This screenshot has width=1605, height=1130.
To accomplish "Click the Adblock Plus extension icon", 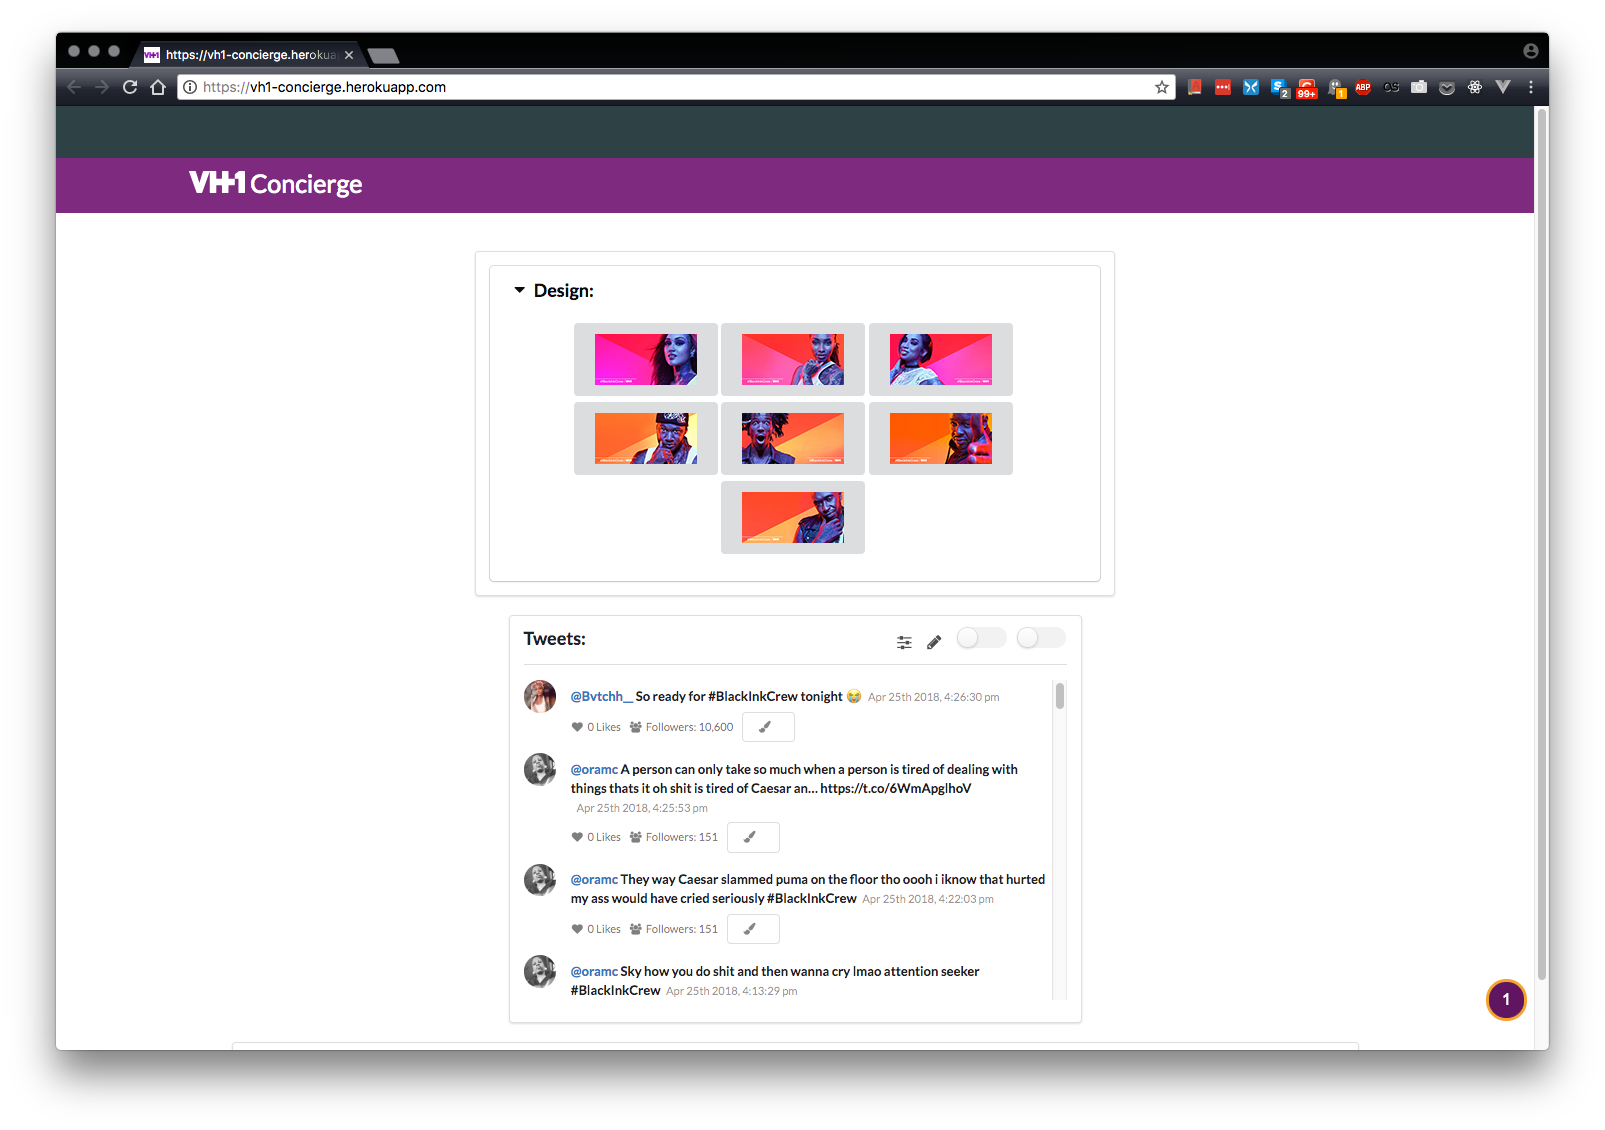I will pos(1363,88).
